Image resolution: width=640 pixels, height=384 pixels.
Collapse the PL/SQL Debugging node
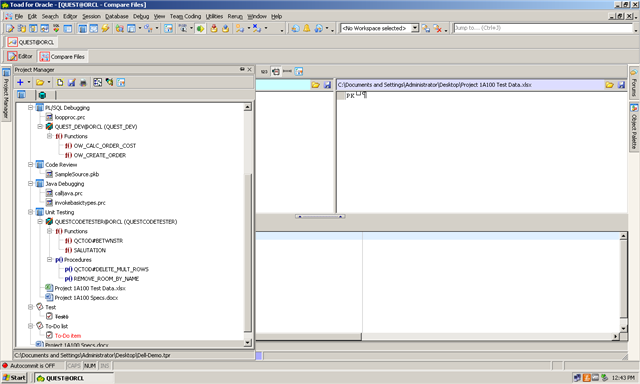click(30, 108)
